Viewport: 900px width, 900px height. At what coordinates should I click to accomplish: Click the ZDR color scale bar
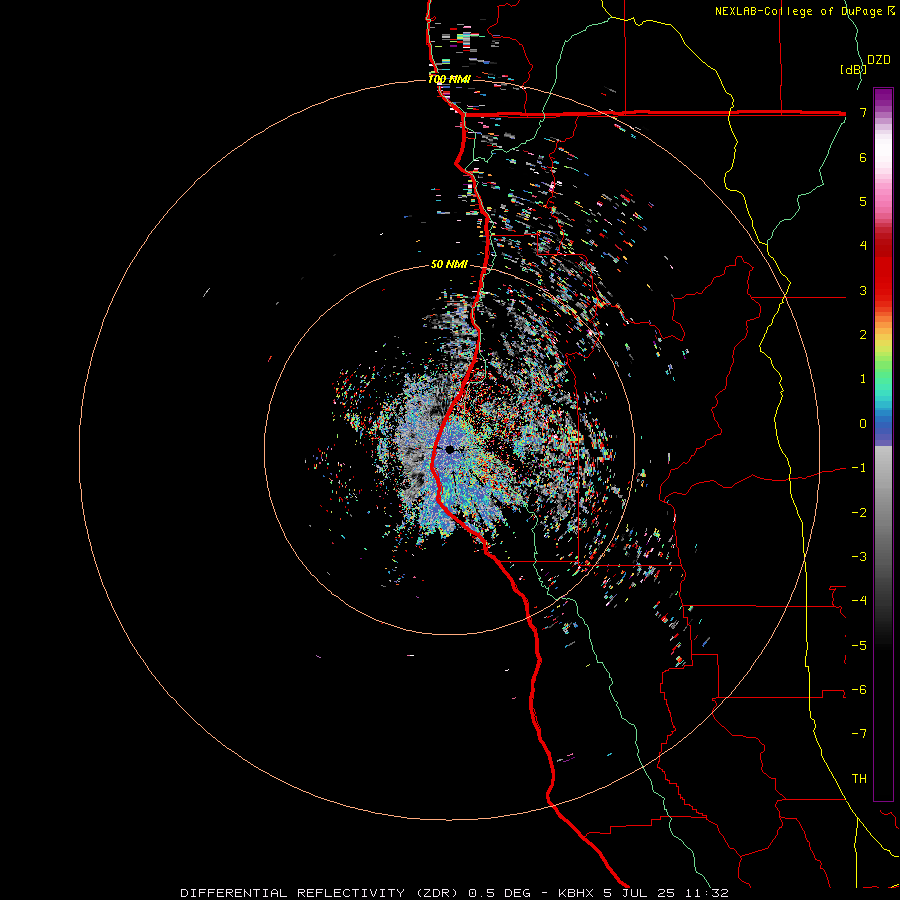(883, 445)
